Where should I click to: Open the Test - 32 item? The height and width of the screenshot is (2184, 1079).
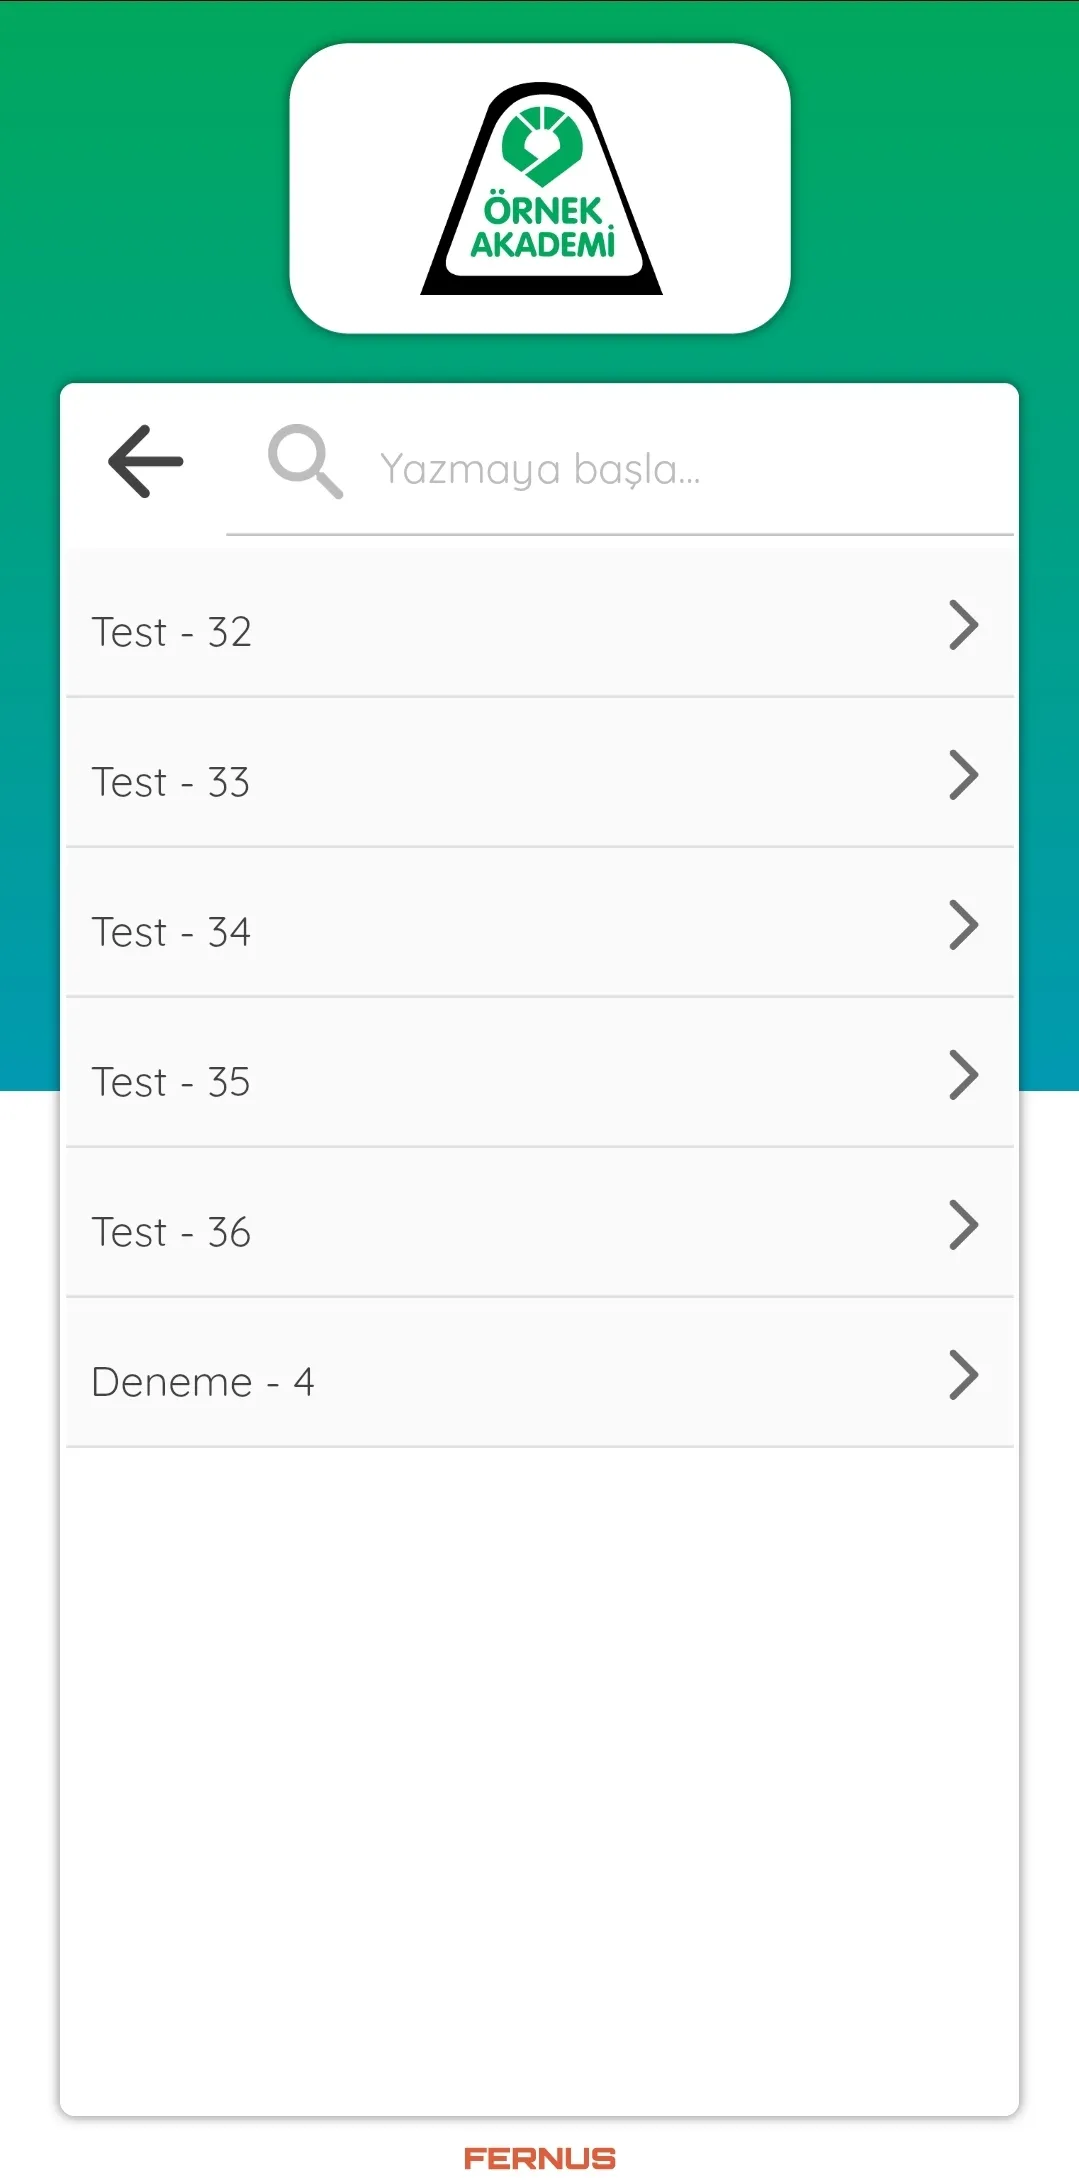point(540,624)
